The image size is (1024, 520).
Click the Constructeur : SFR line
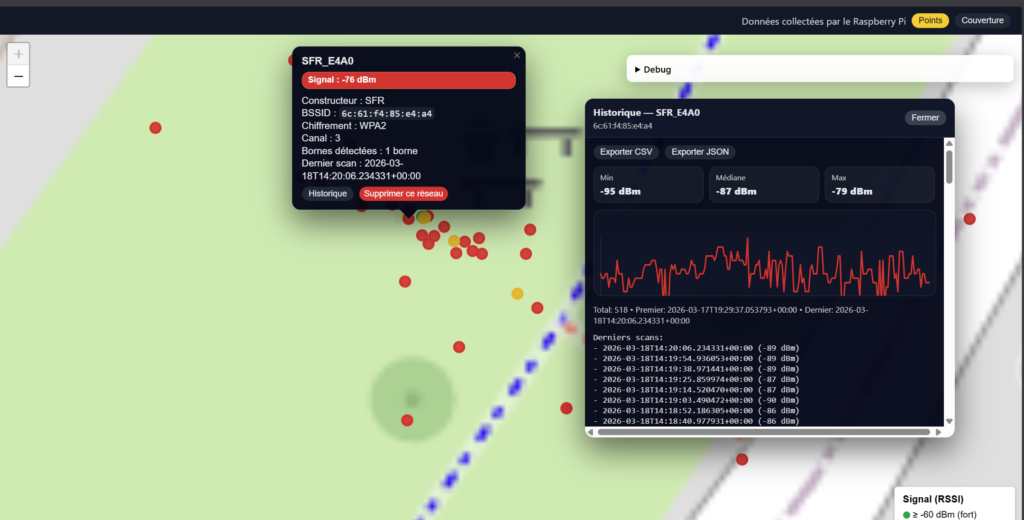(x=343, y=101)
